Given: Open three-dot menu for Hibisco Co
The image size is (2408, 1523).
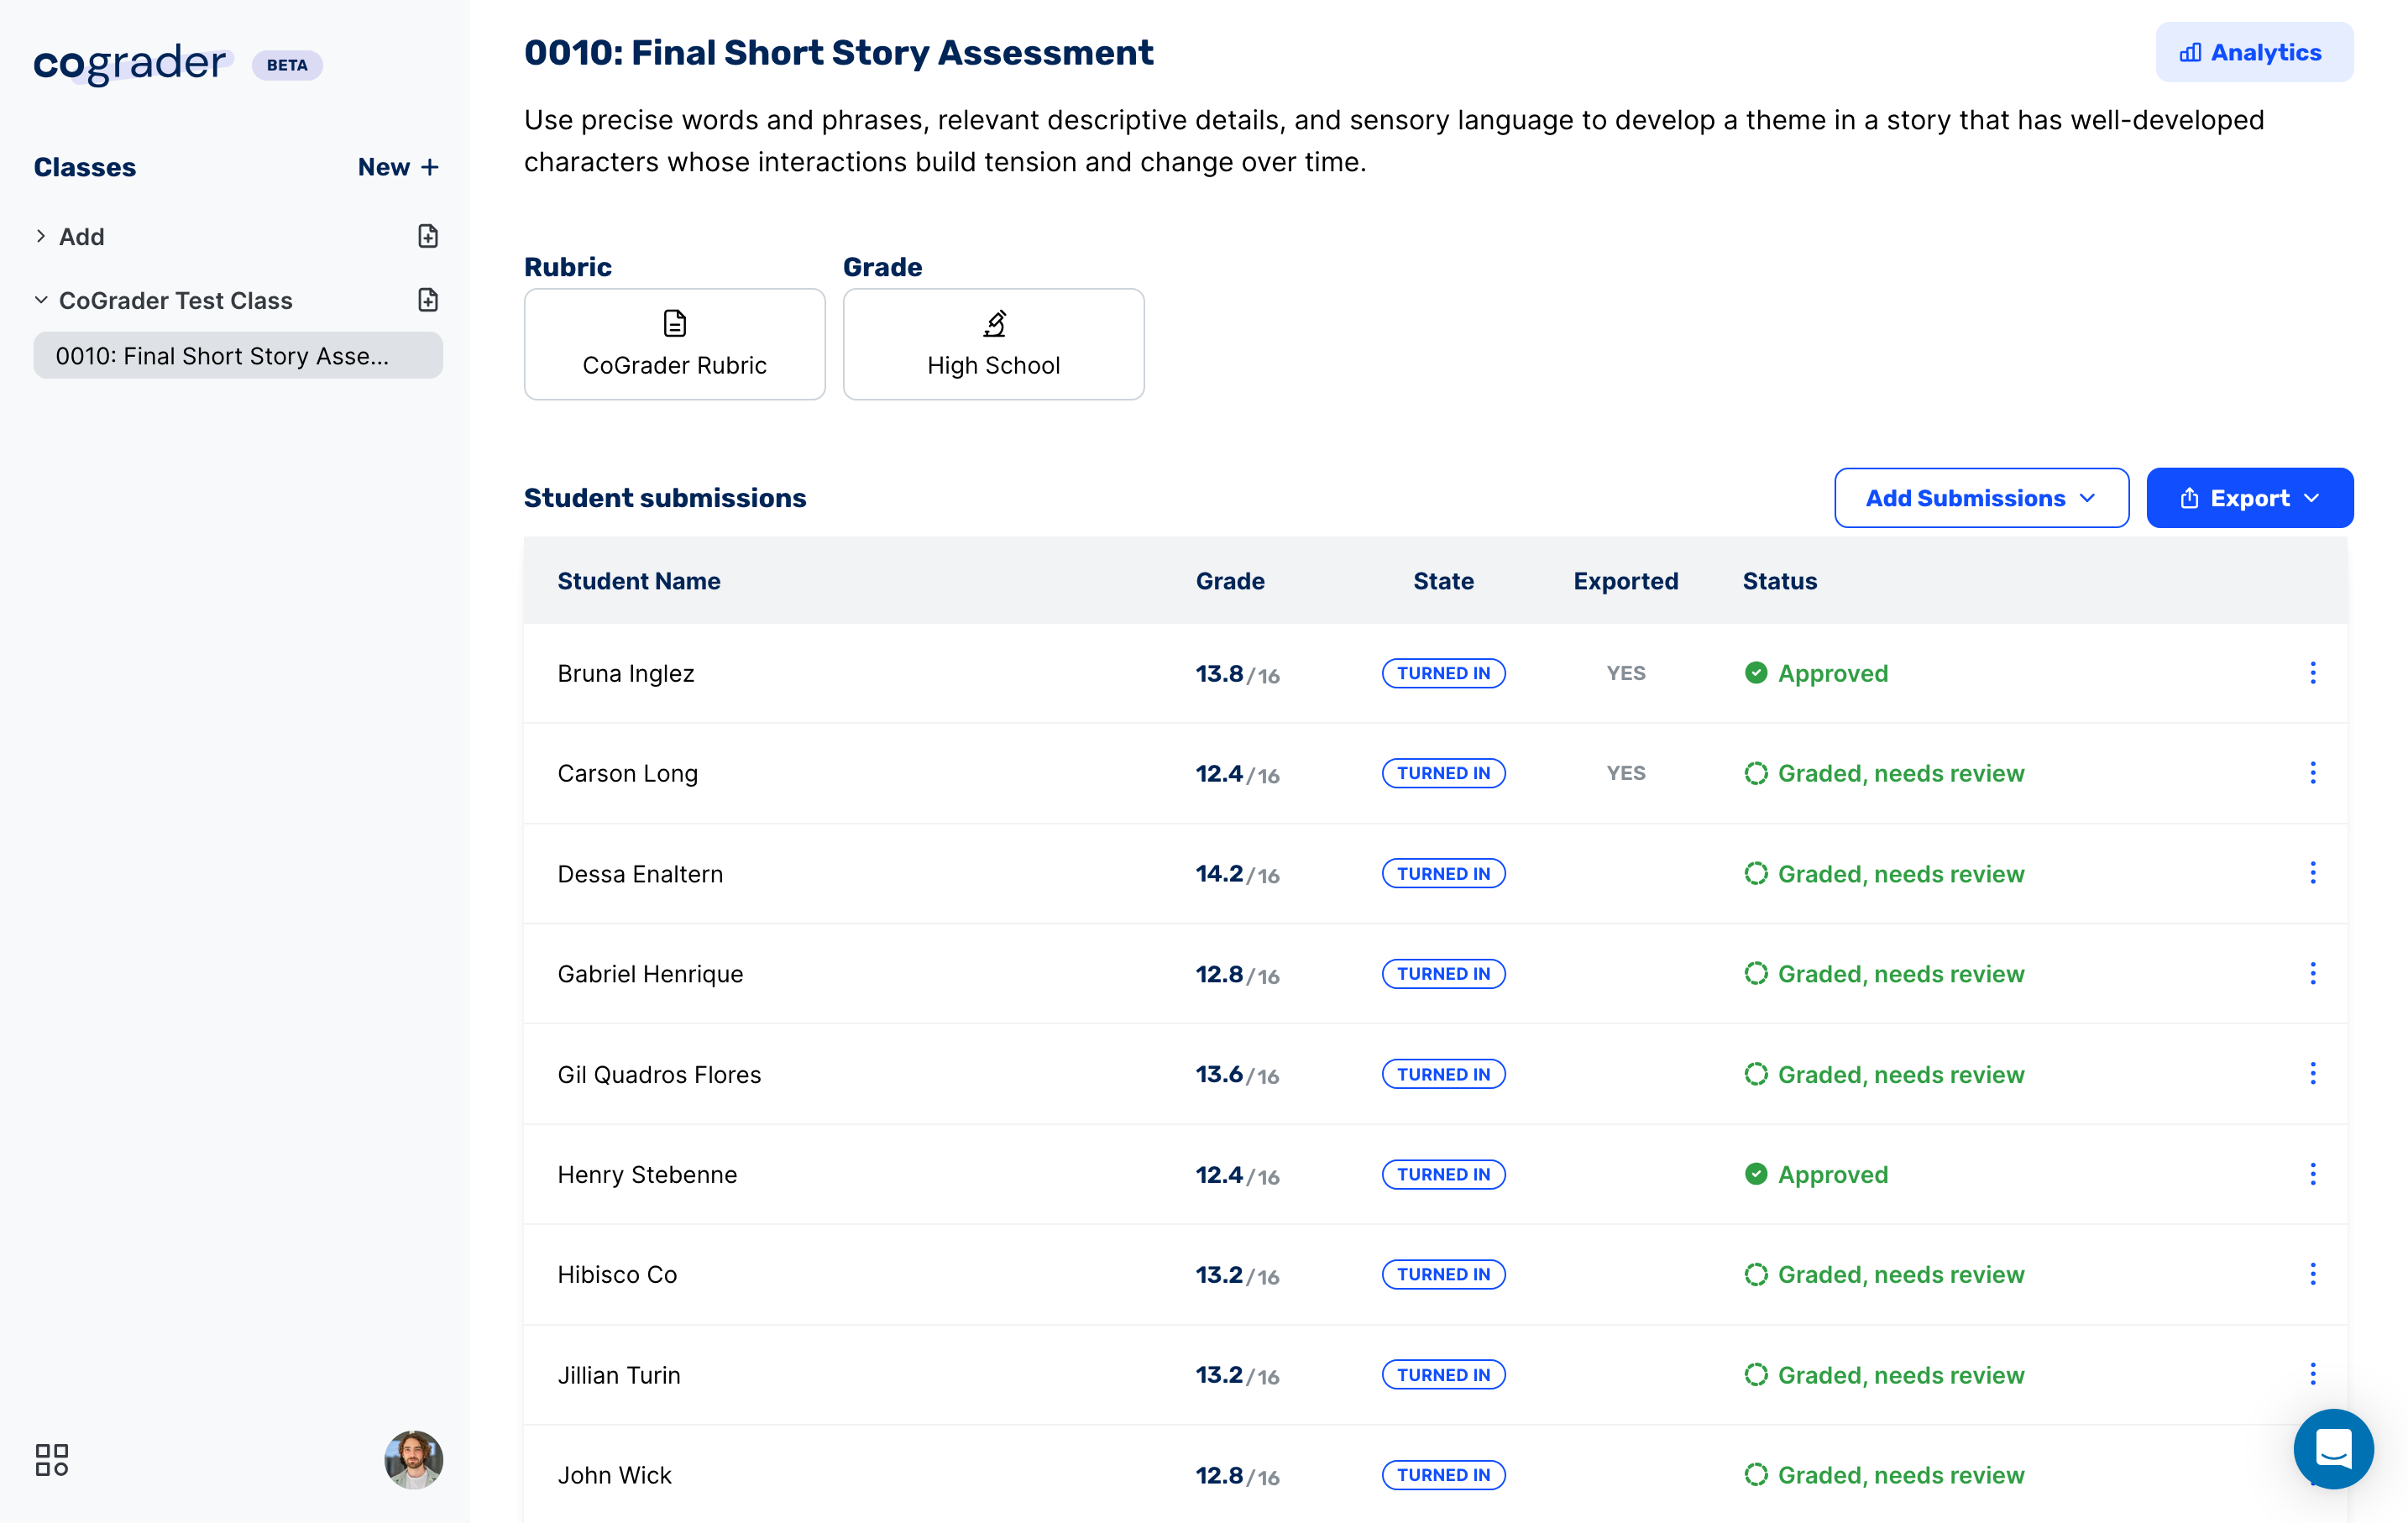Looking at the screenshot, I should [2312, 1274].
